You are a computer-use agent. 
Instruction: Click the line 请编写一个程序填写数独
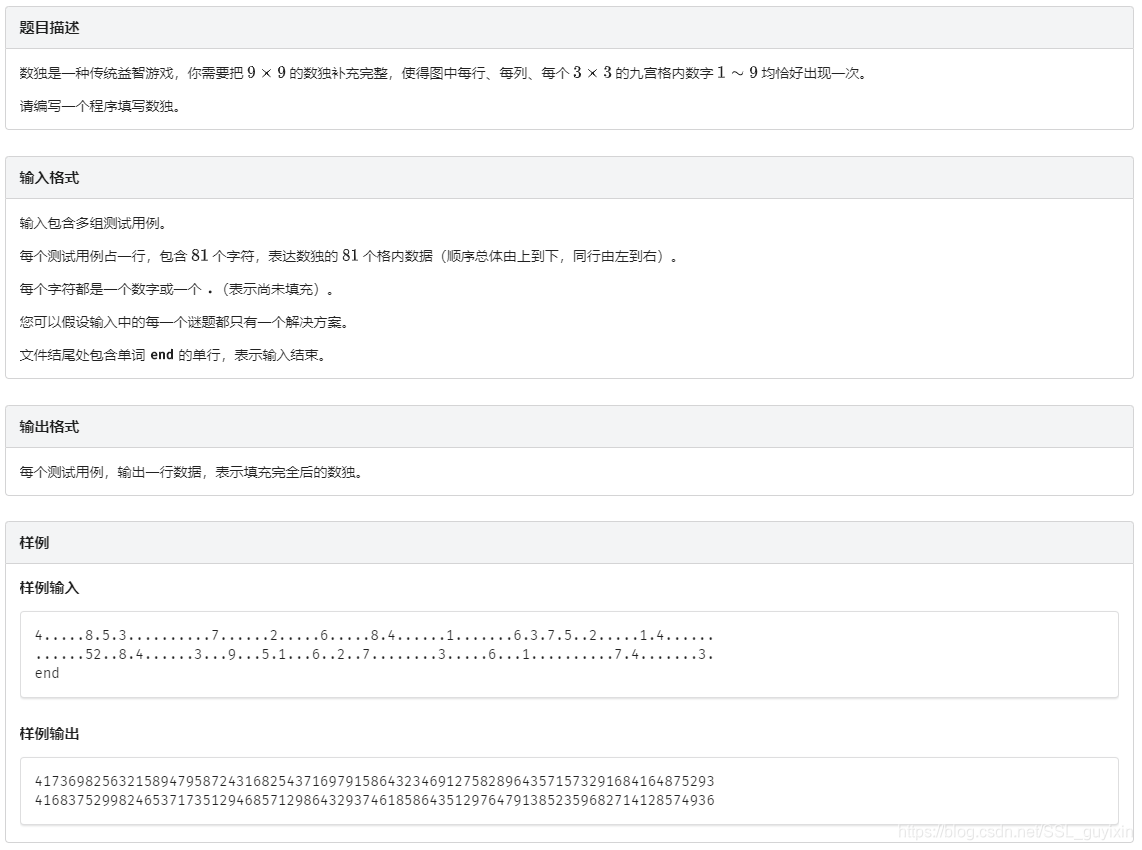(x=100, y=106)
